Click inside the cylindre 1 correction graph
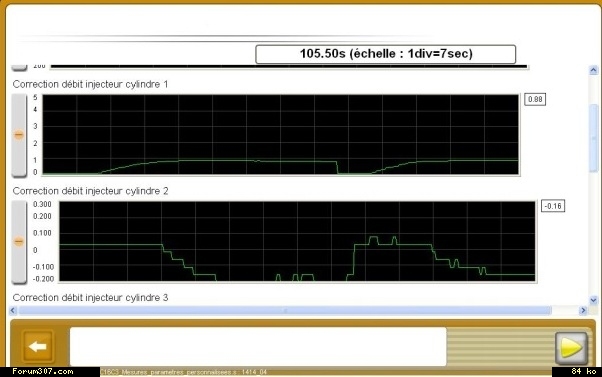Viewport: 602px width, 377px height. click(280, 135)
